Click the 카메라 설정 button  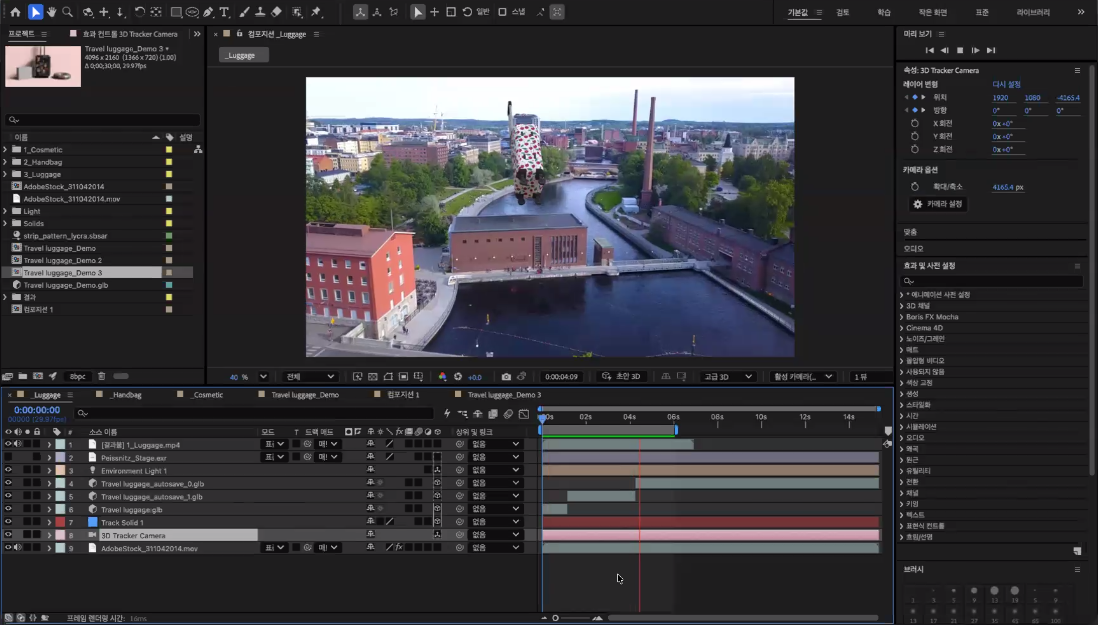pos(938,204)
